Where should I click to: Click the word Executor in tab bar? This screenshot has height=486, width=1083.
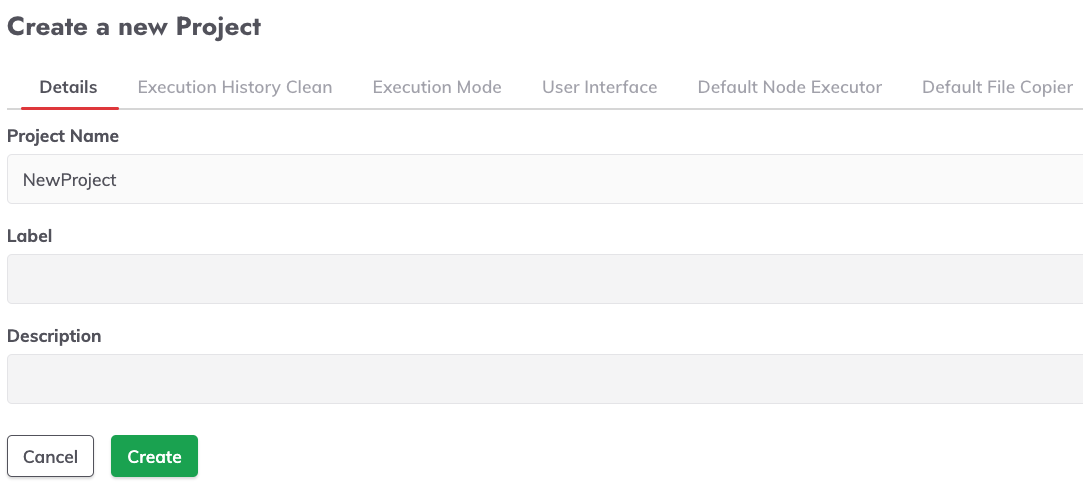tap(848, 88)
